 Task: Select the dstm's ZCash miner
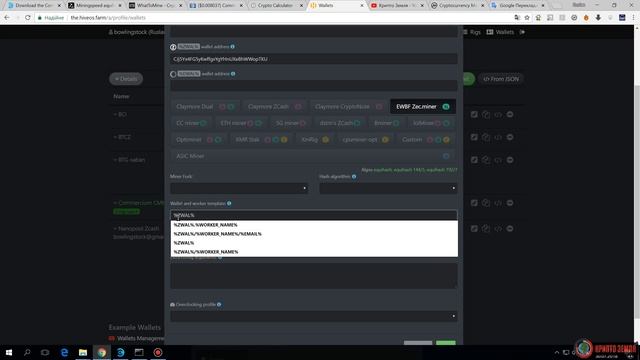pos(340,123)
